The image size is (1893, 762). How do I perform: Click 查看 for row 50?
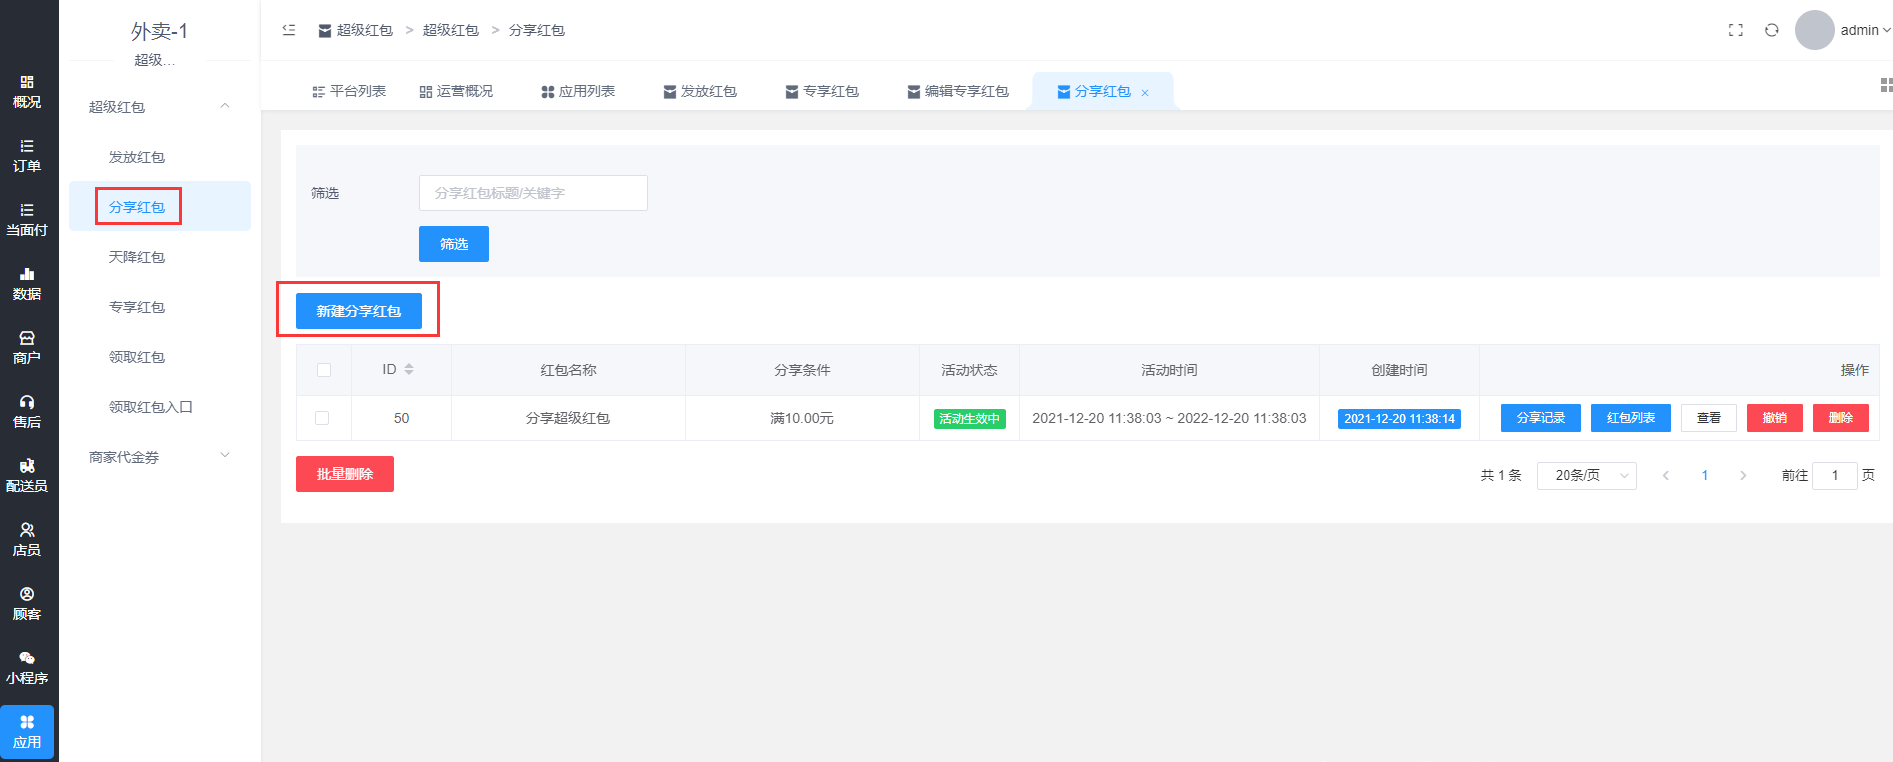[1709, 418]
